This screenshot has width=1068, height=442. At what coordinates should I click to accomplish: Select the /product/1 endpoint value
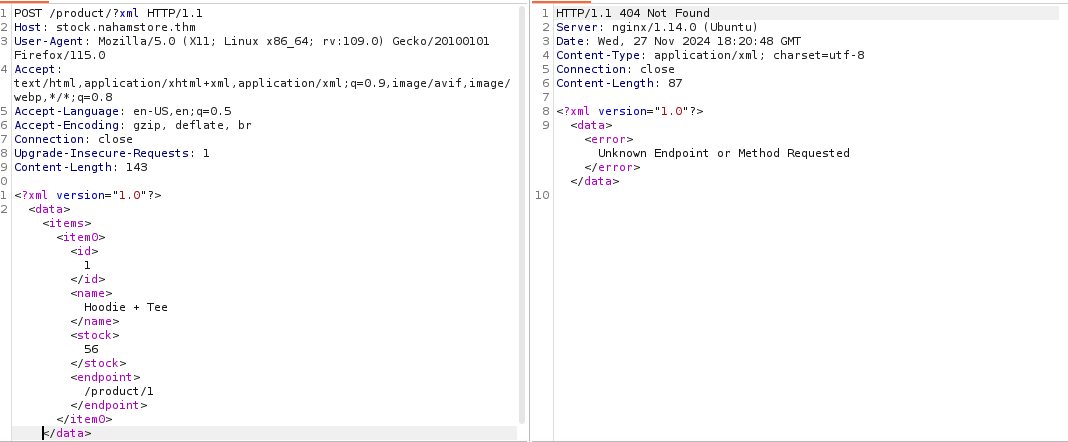pyautogui.click(x=119, y=391)
